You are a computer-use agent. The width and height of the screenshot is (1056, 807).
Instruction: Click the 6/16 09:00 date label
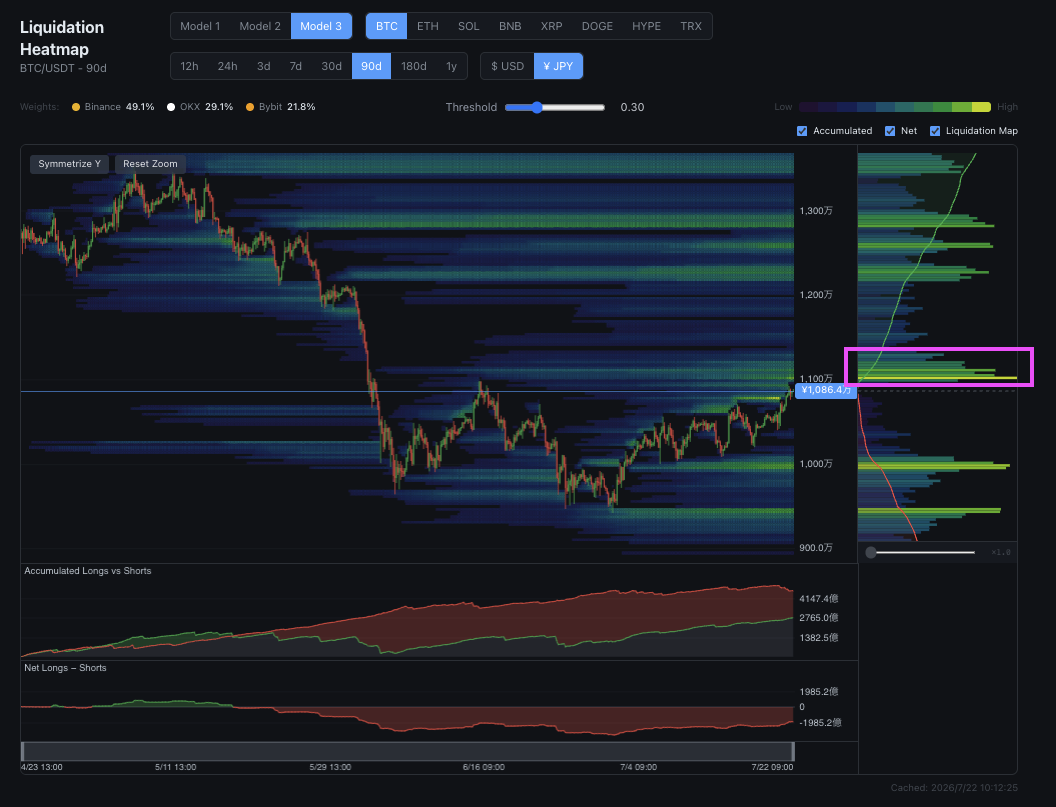click(x=484, y=767)
